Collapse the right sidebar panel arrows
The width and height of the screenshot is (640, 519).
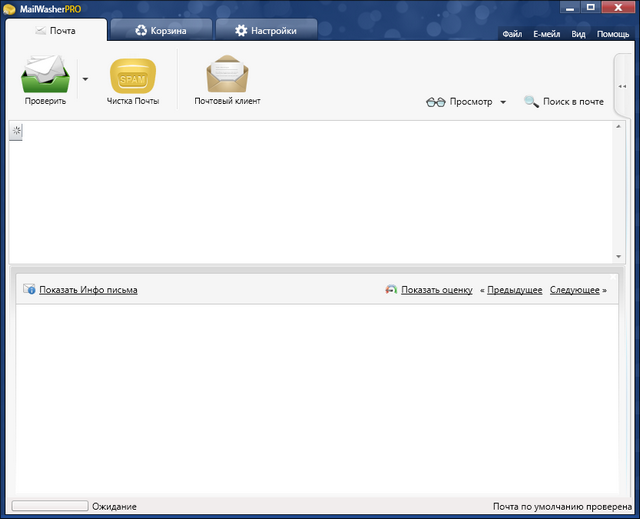coord(622,86)
